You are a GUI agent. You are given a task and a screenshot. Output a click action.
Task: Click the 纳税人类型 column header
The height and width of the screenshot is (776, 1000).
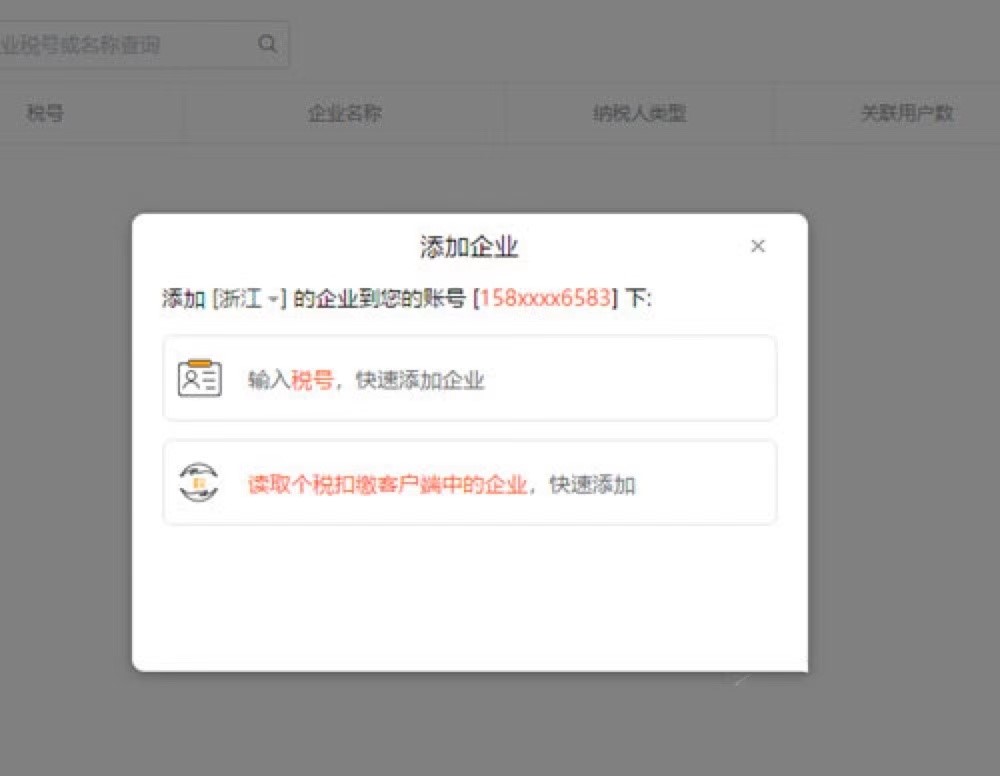(640, 113)
